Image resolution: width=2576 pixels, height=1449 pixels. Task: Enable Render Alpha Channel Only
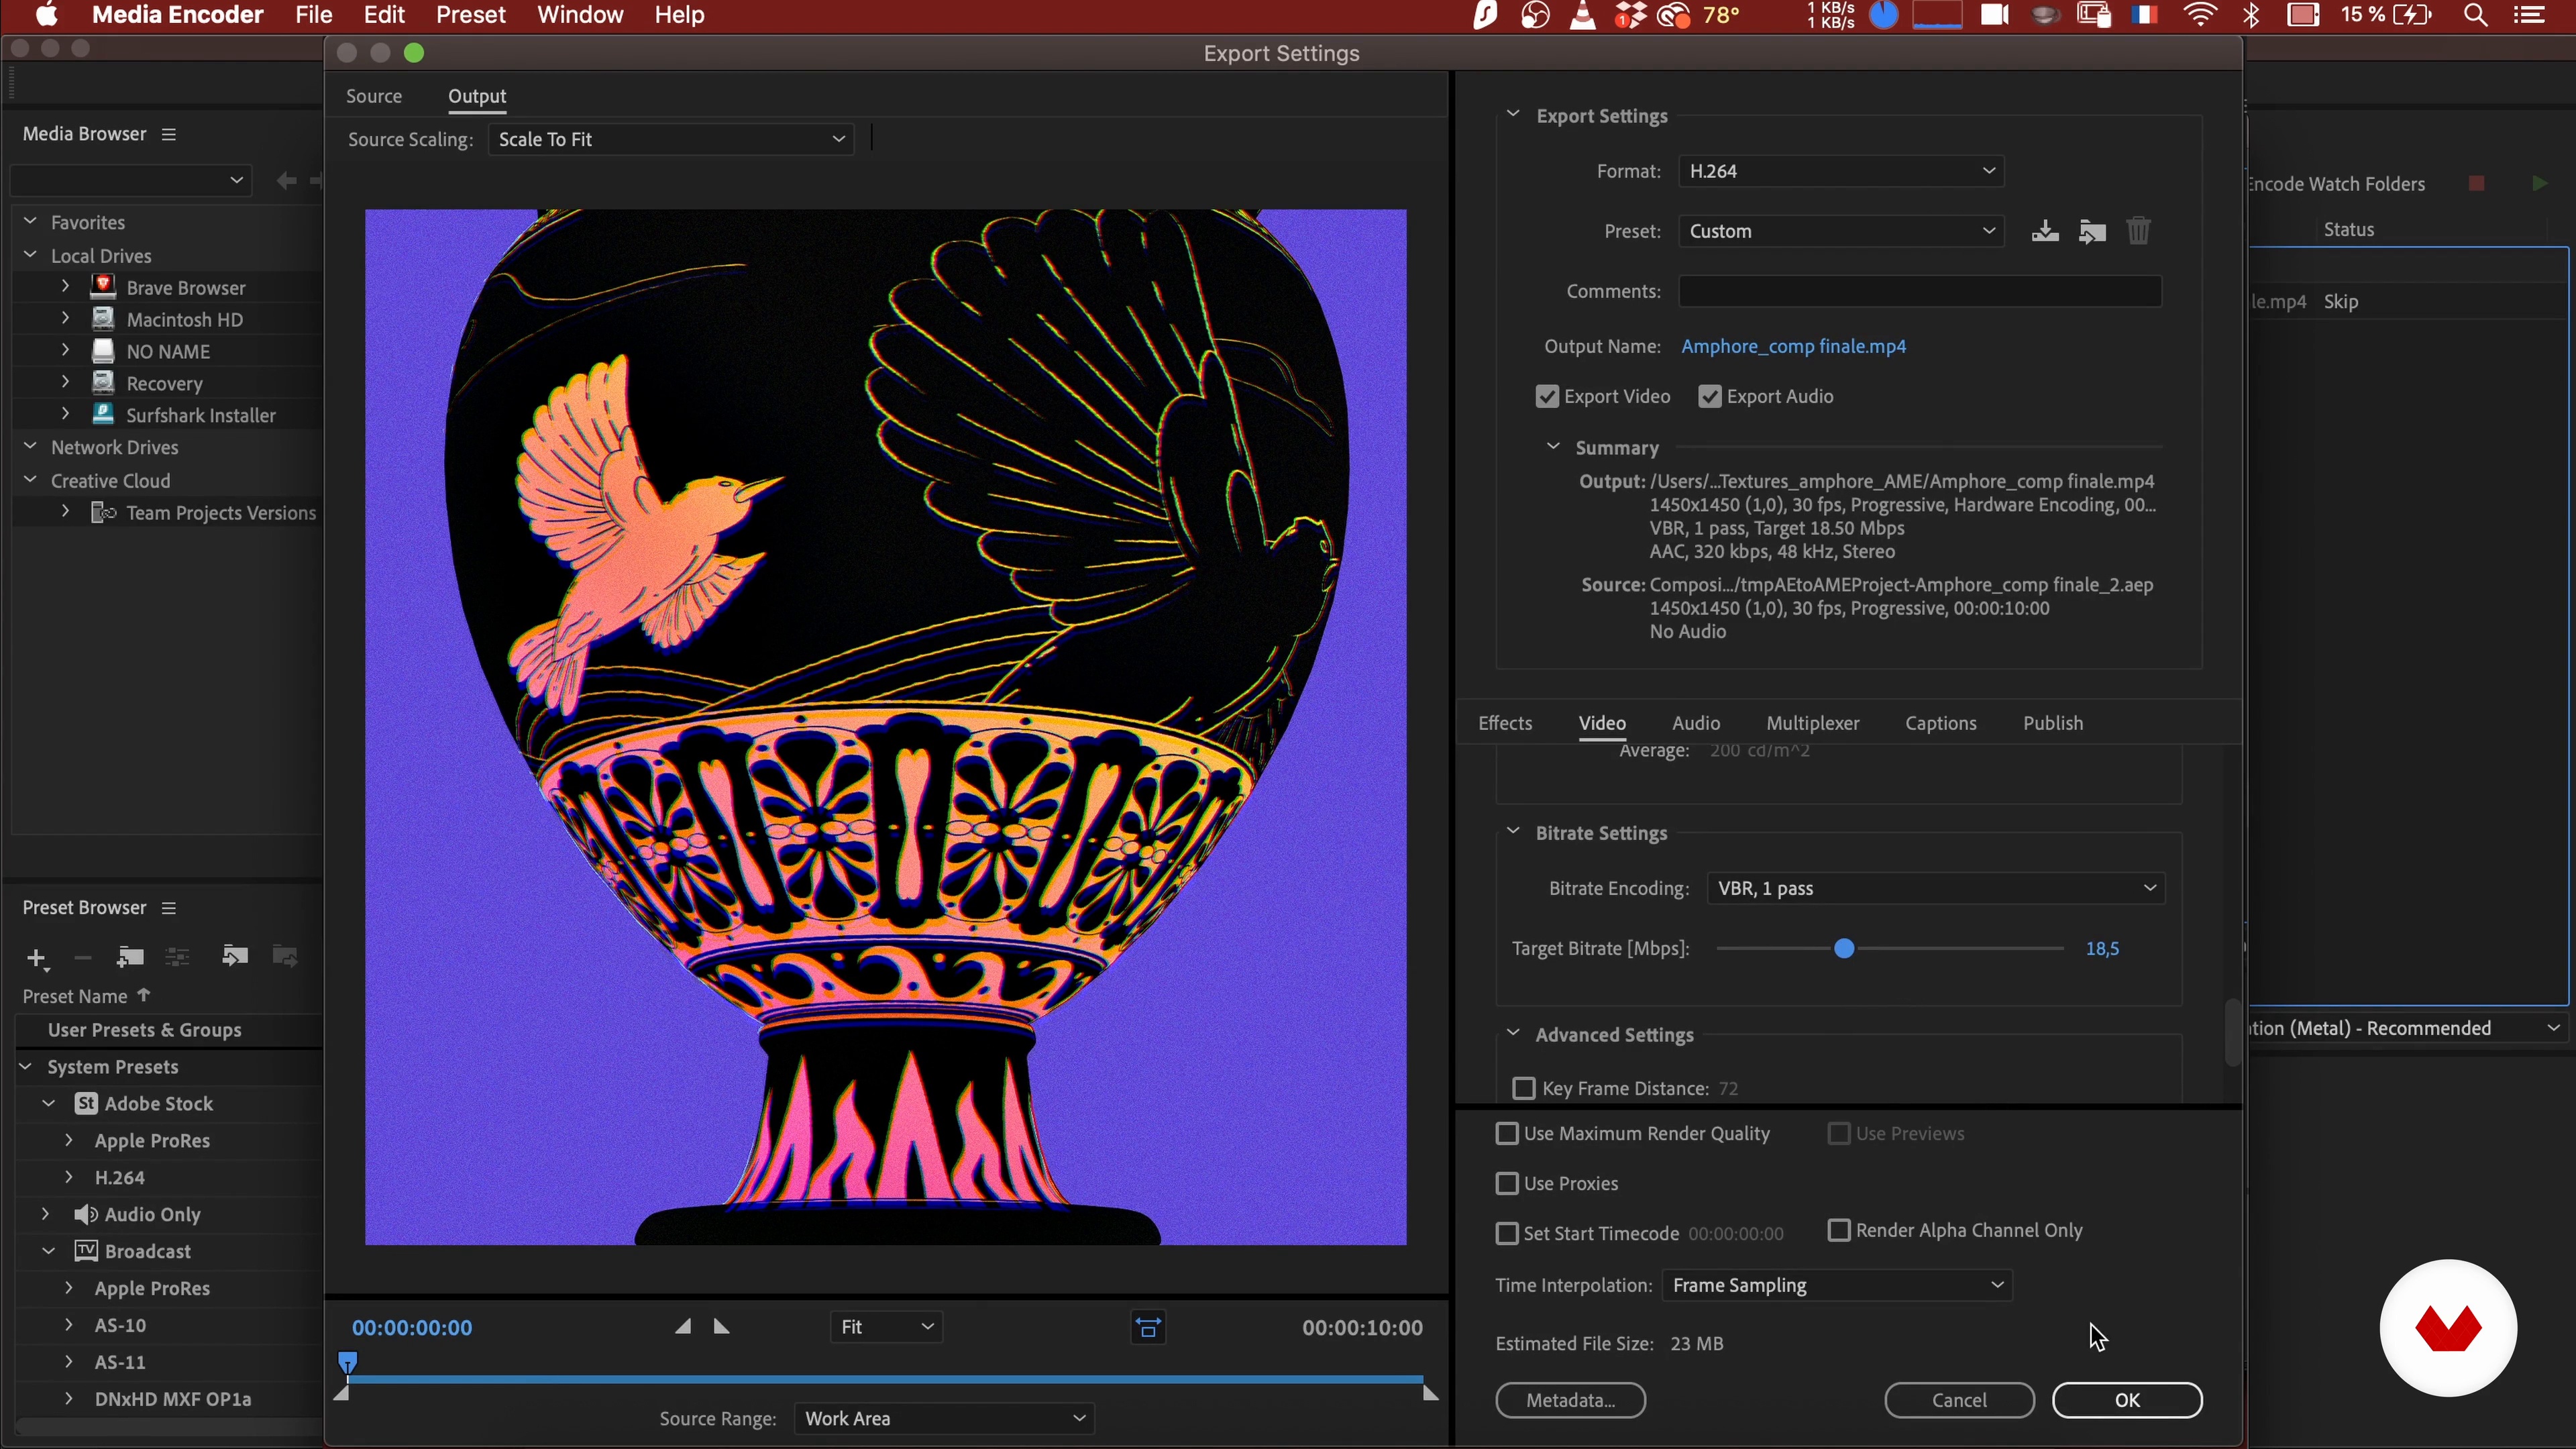(x=1839, y=1231)
